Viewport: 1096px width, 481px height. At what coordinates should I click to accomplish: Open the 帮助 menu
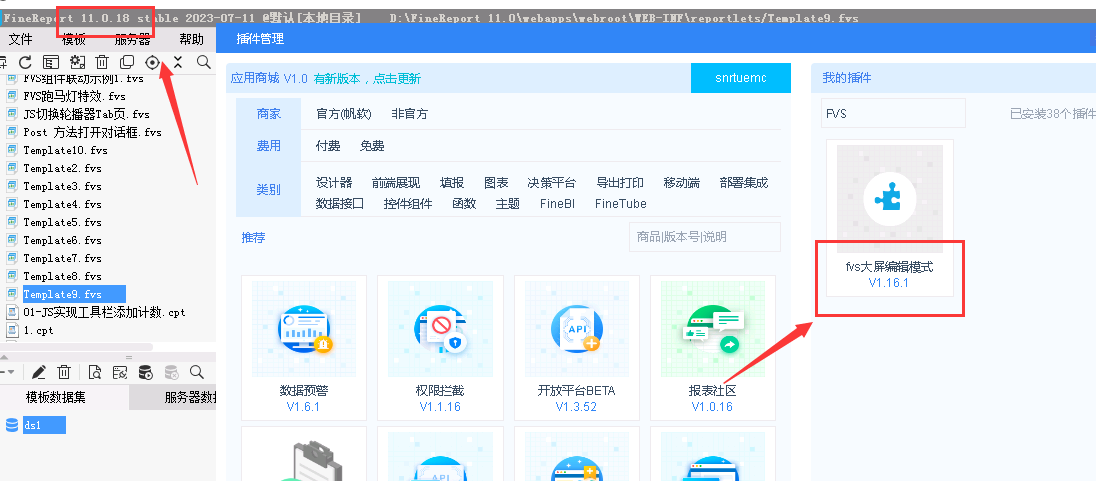[x=192, y=40]
